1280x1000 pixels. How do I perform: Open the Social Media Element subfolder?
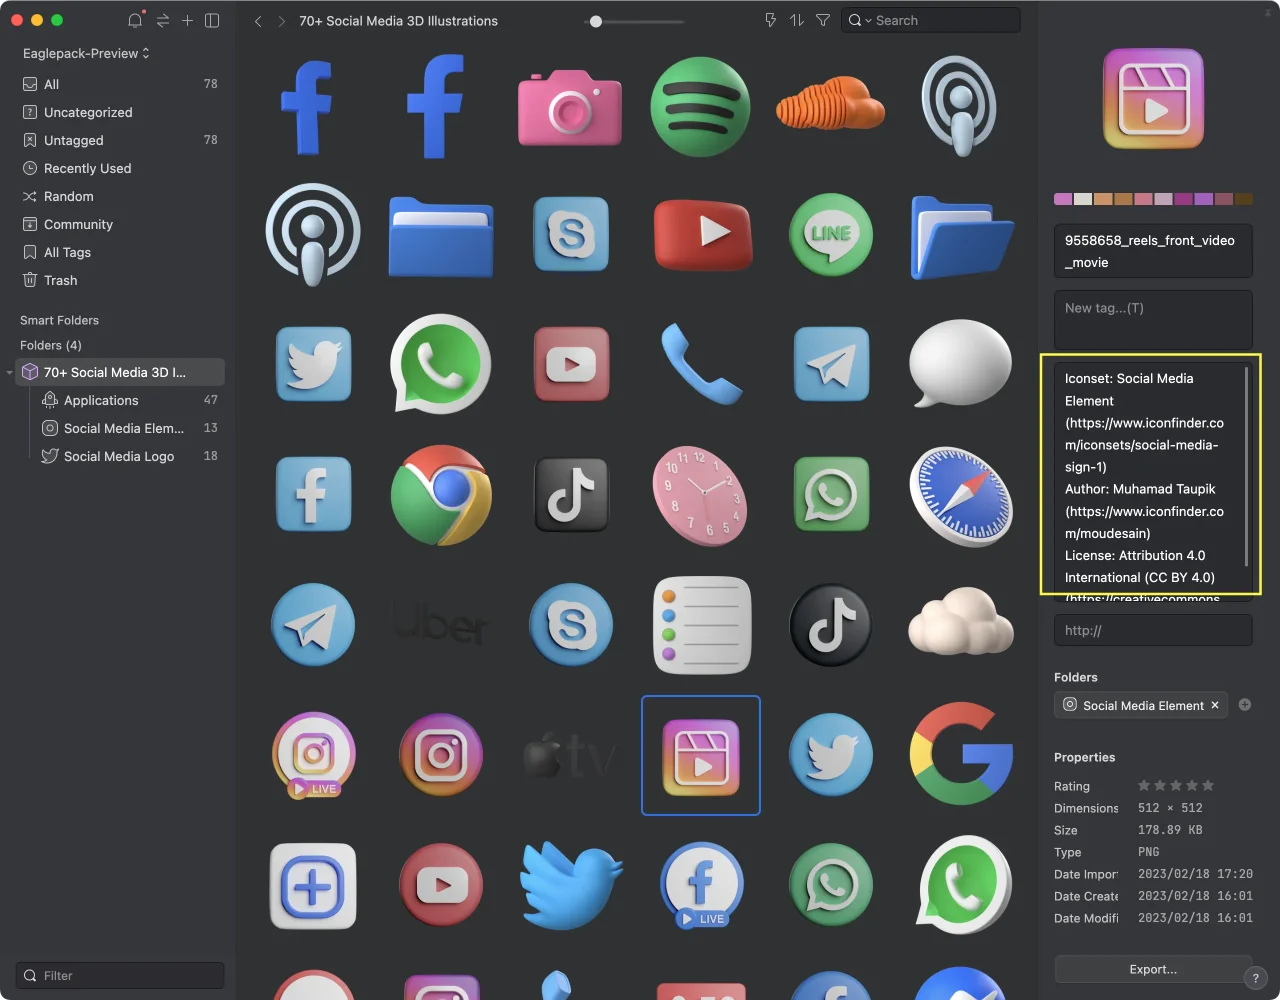pyautogui.click(x=129, y=428)
